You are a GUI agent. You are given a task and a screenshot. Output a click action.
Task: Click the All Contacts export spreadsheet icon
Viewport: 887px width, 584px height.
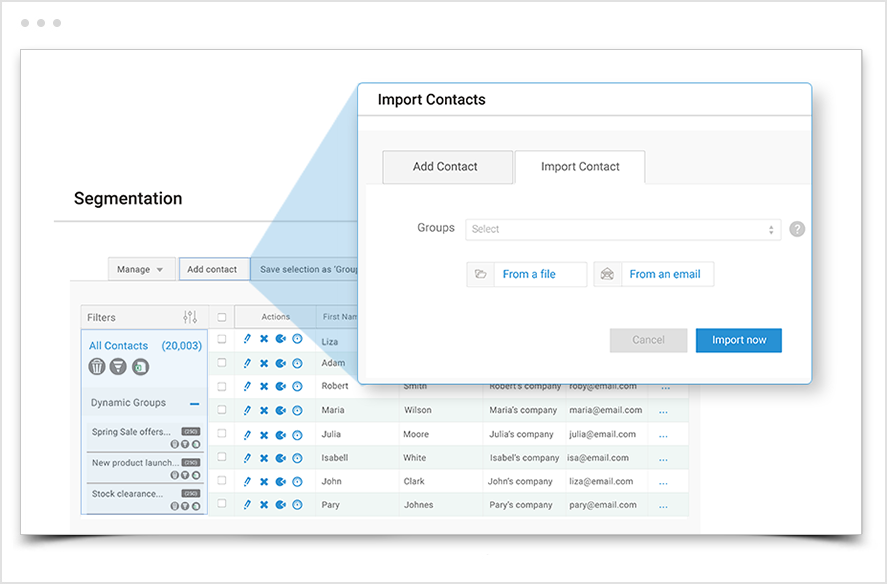tap(140, 367)
